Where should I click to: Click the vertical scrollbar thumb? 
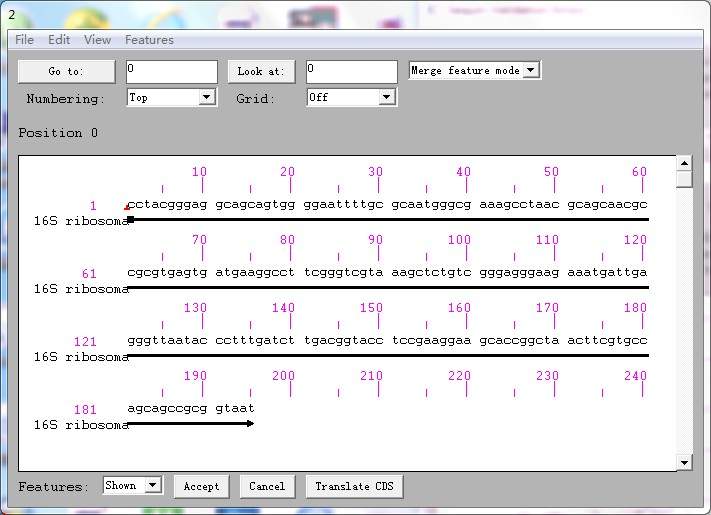point(684,179)
